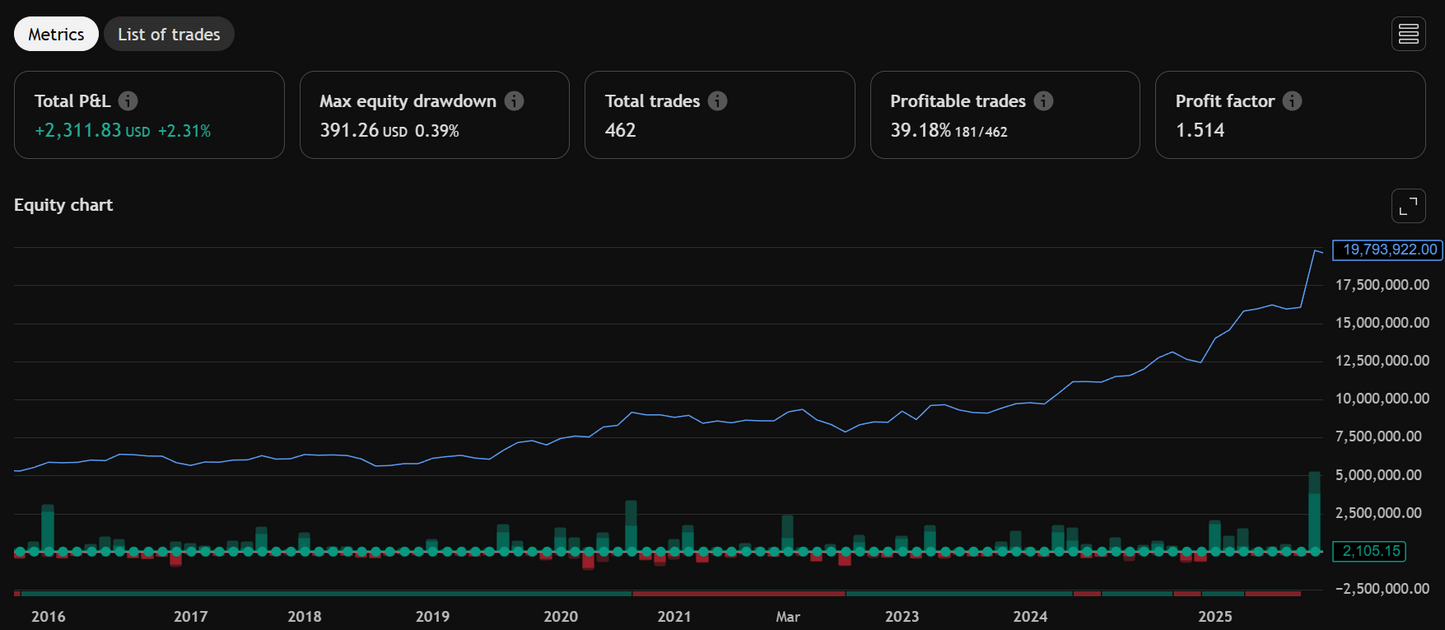Image resolution: width=1445 pixels, height=630 pixels.
Task: Click the 2016 label on time axis
Action: (x=48, y=617)
